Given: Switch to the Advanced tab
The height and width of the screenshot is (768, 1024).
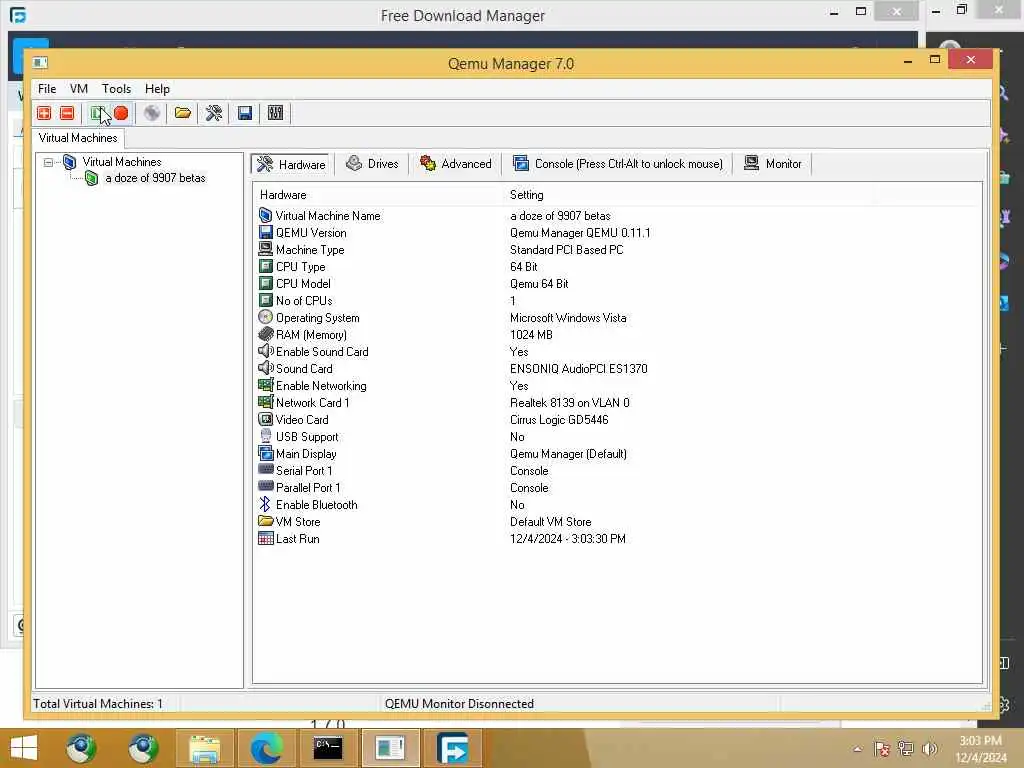Looking at the screenshot, I should click(456, 164).
